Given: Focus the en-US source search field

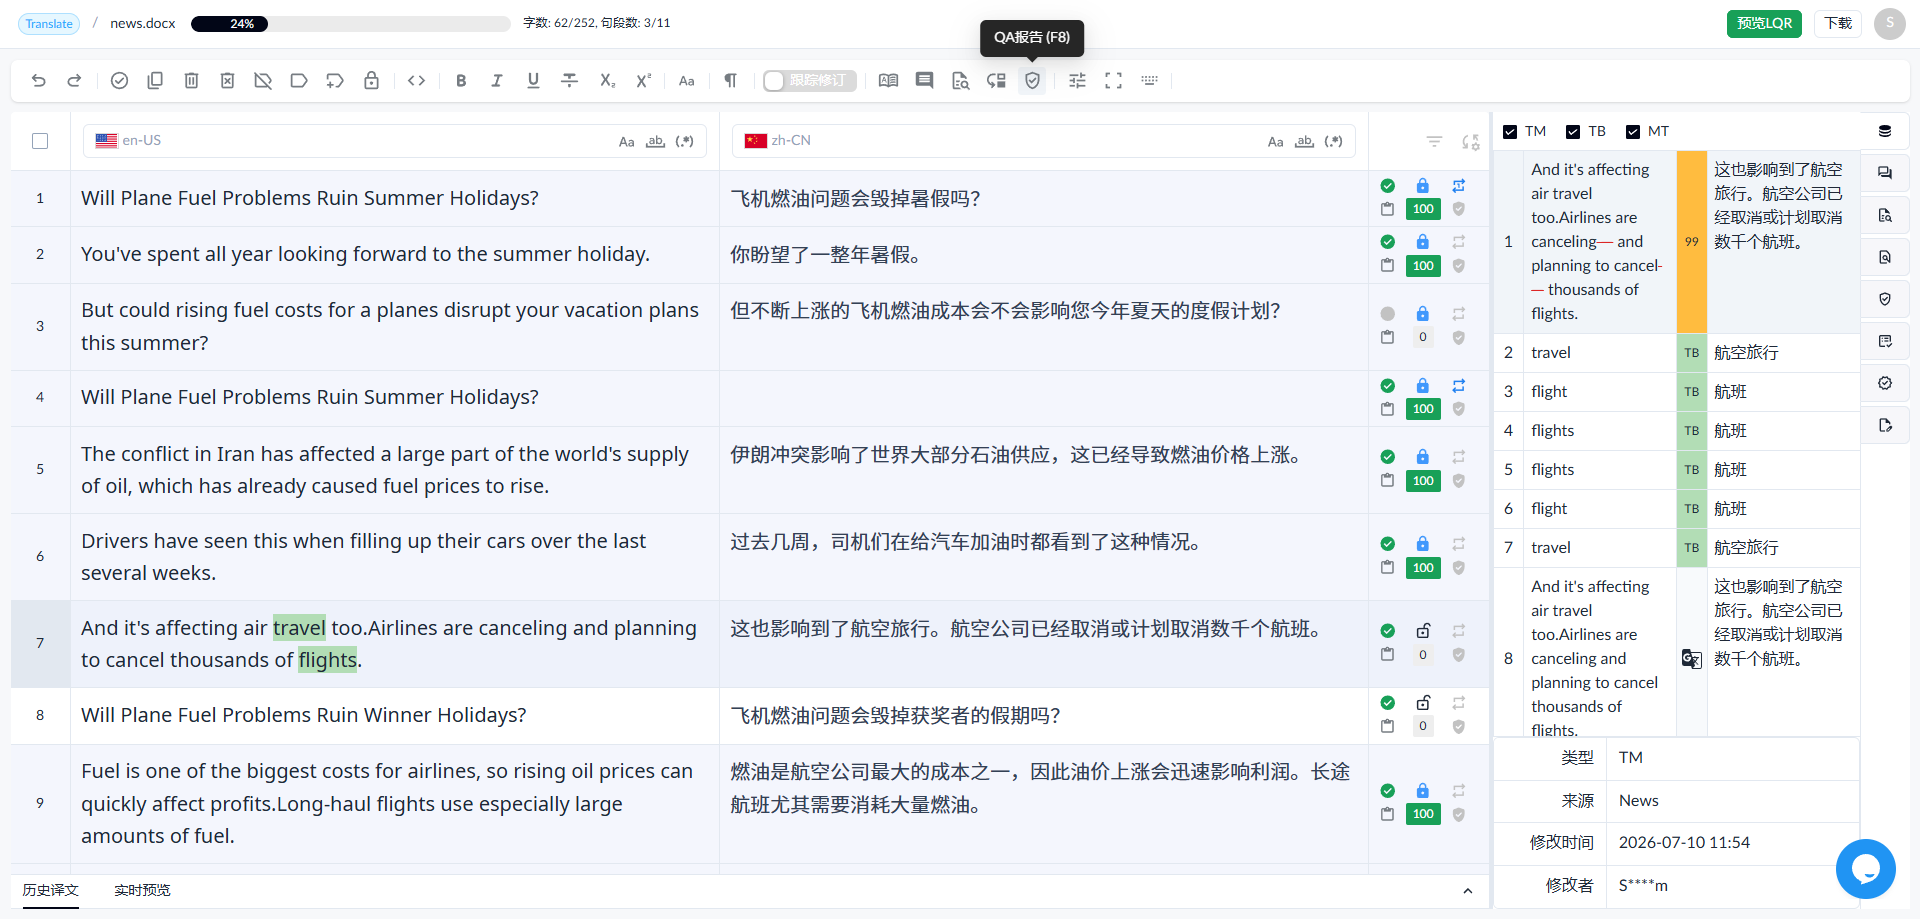Looking at the screenshot, I should [394, 141].
